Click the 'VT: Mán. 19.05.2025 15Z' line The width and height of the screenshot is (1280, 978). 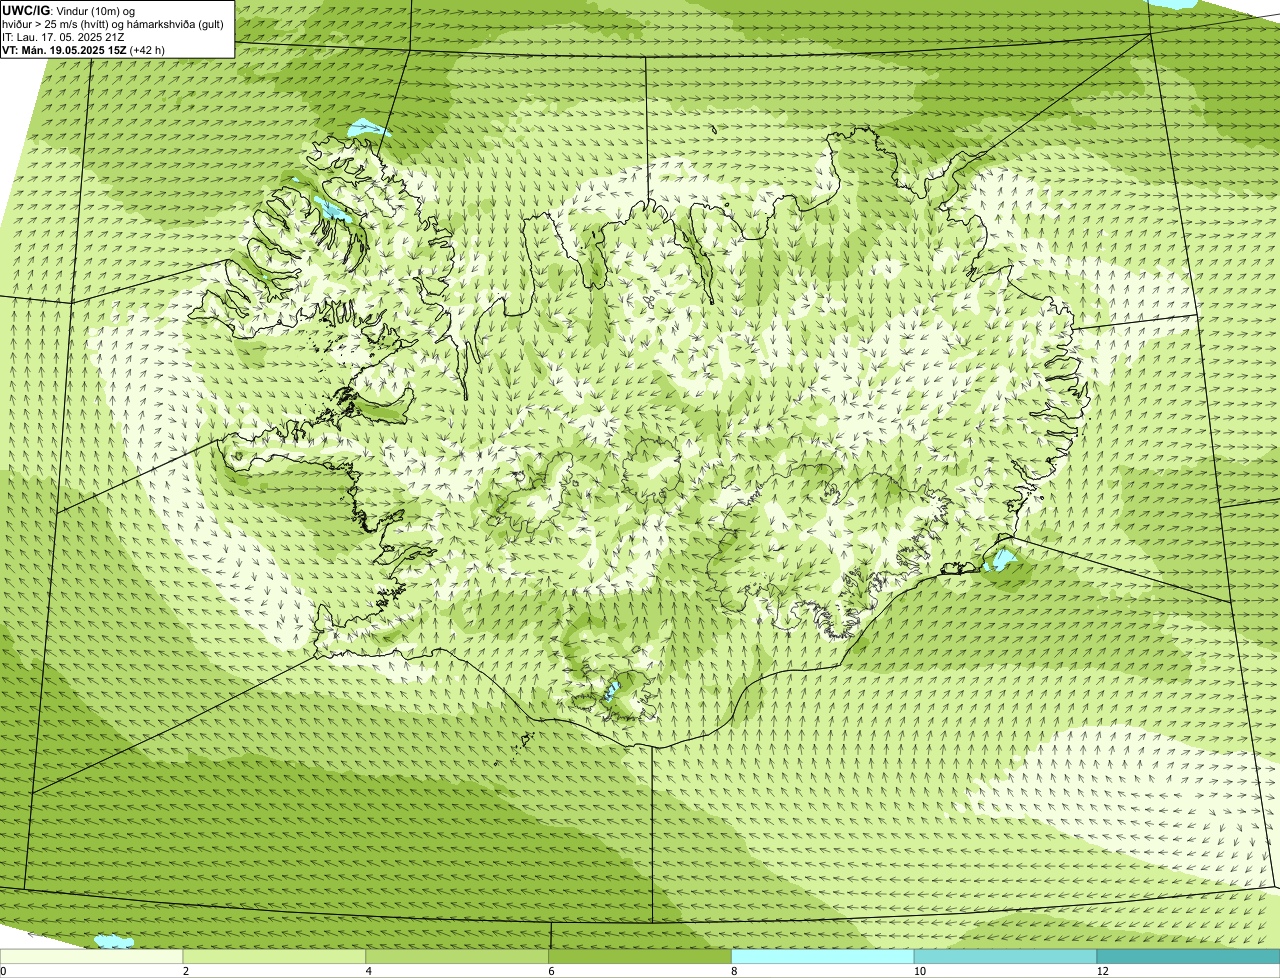pos(83,49)
